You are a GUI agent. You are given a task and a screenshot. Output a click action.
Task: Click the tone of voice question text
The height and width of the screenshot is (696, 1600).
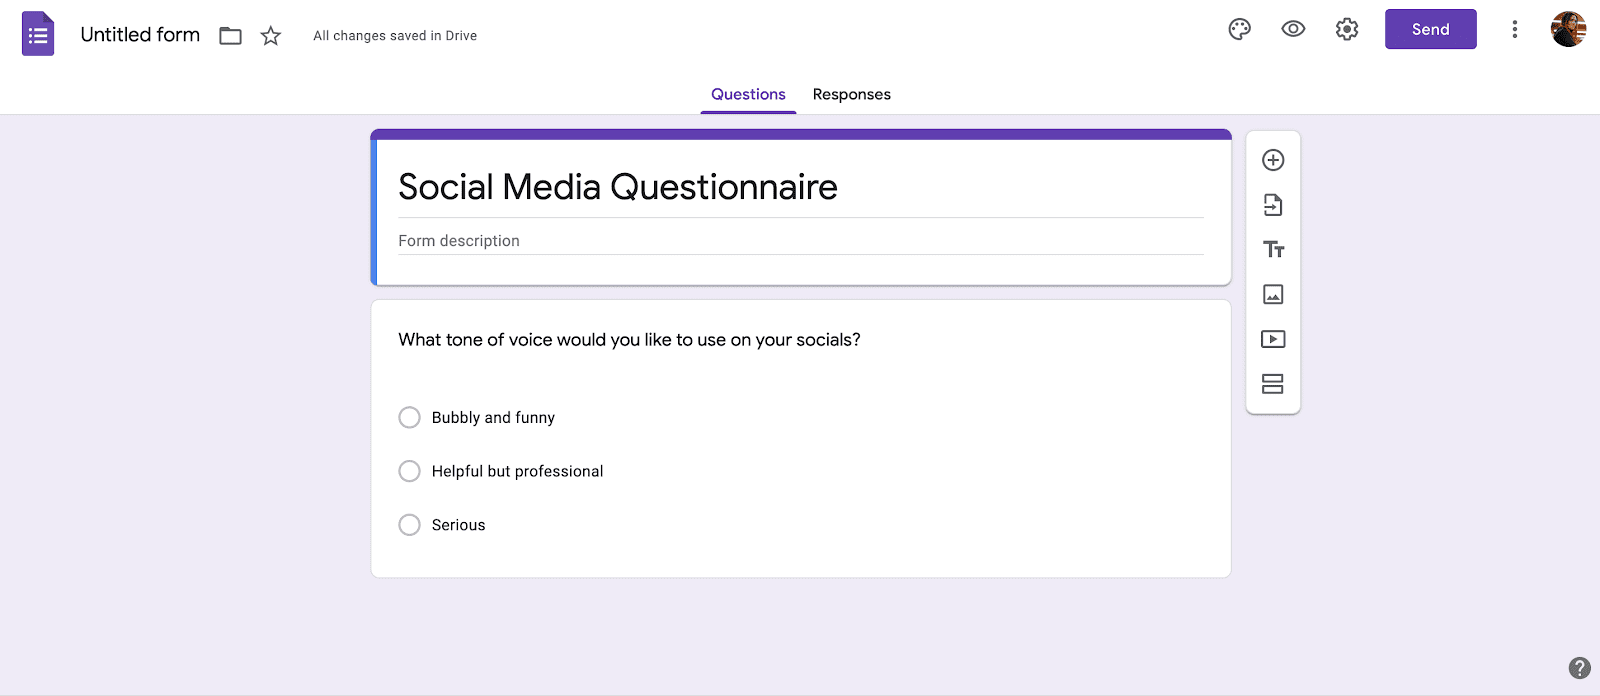click(629, 340)
